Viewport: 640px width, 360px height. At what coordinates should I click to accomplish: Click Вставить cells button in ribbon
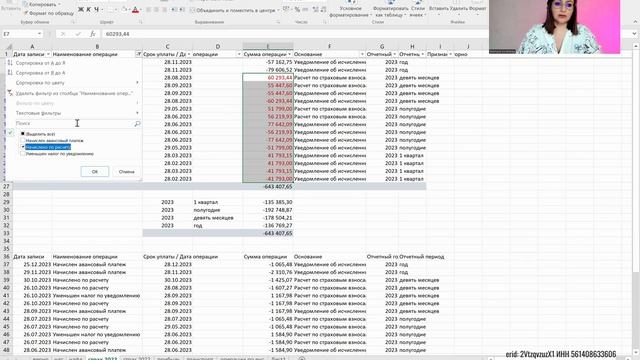pyautogui.click(x=438, y=9)
